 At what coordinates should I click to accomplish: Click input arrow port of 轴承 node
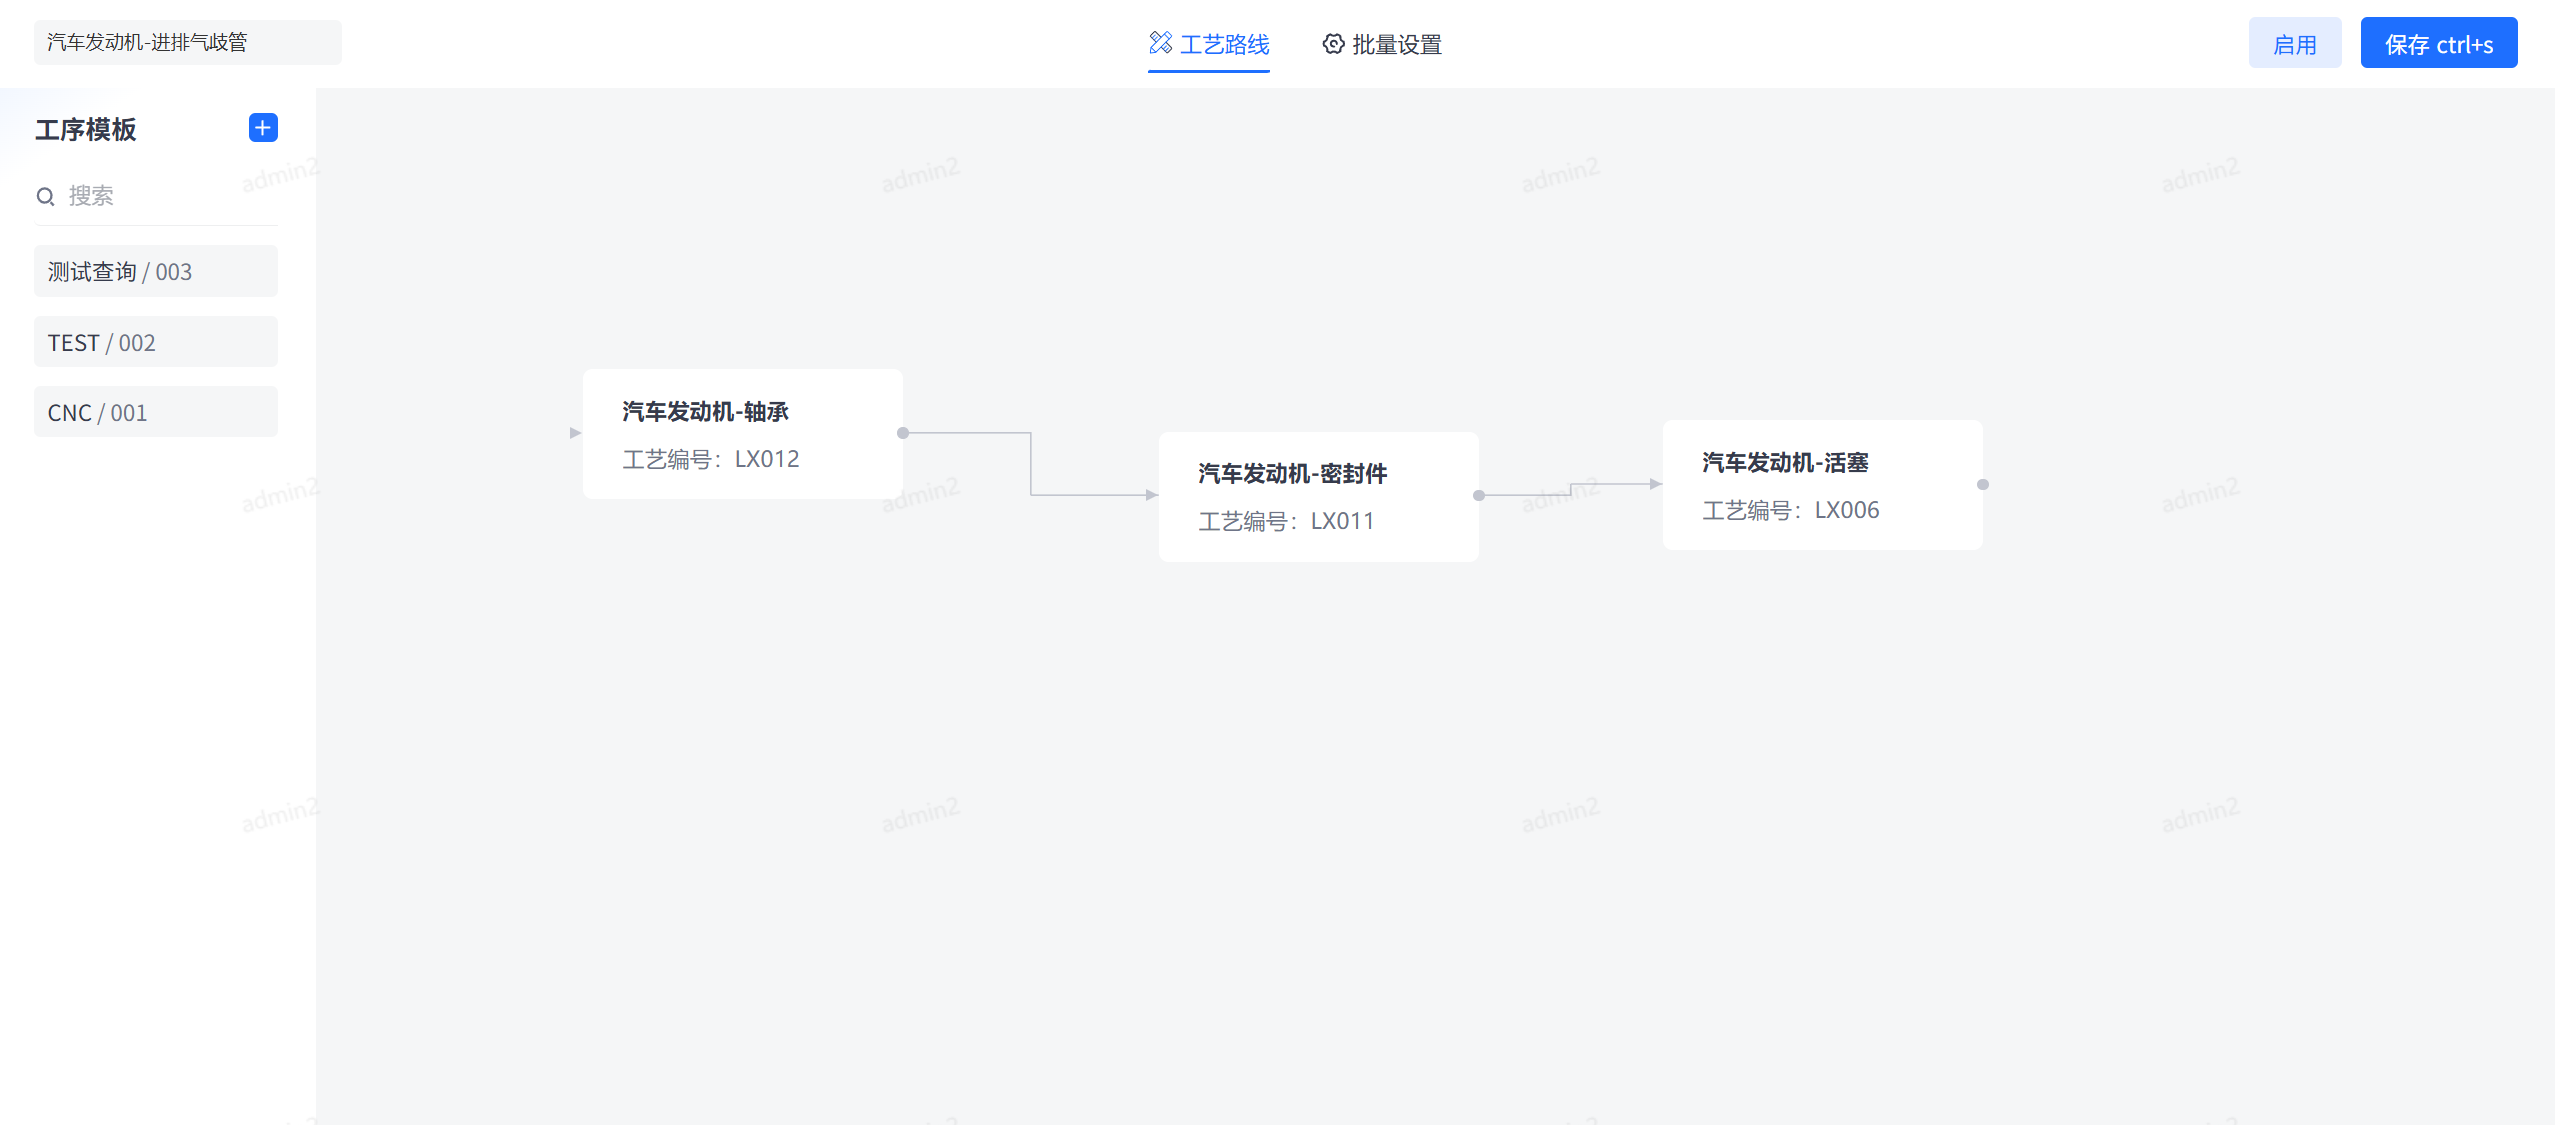point(575,433)
